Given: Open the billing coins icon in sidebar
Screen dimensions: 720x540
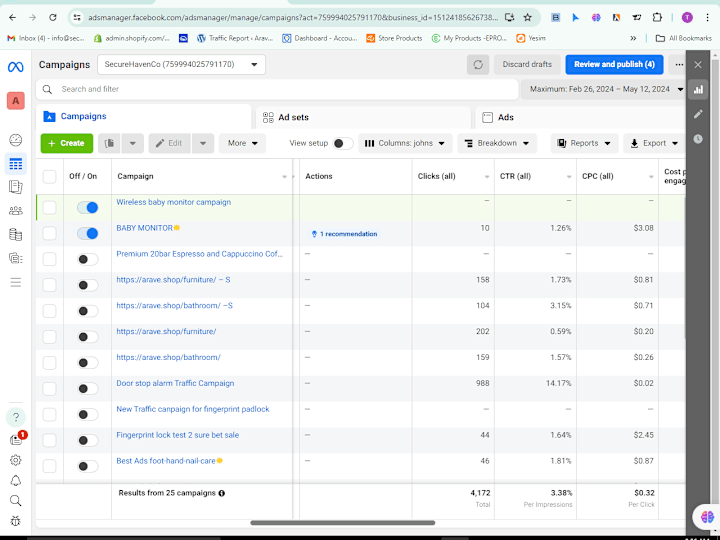Looking at the screenshot, I should pos(16,234).
